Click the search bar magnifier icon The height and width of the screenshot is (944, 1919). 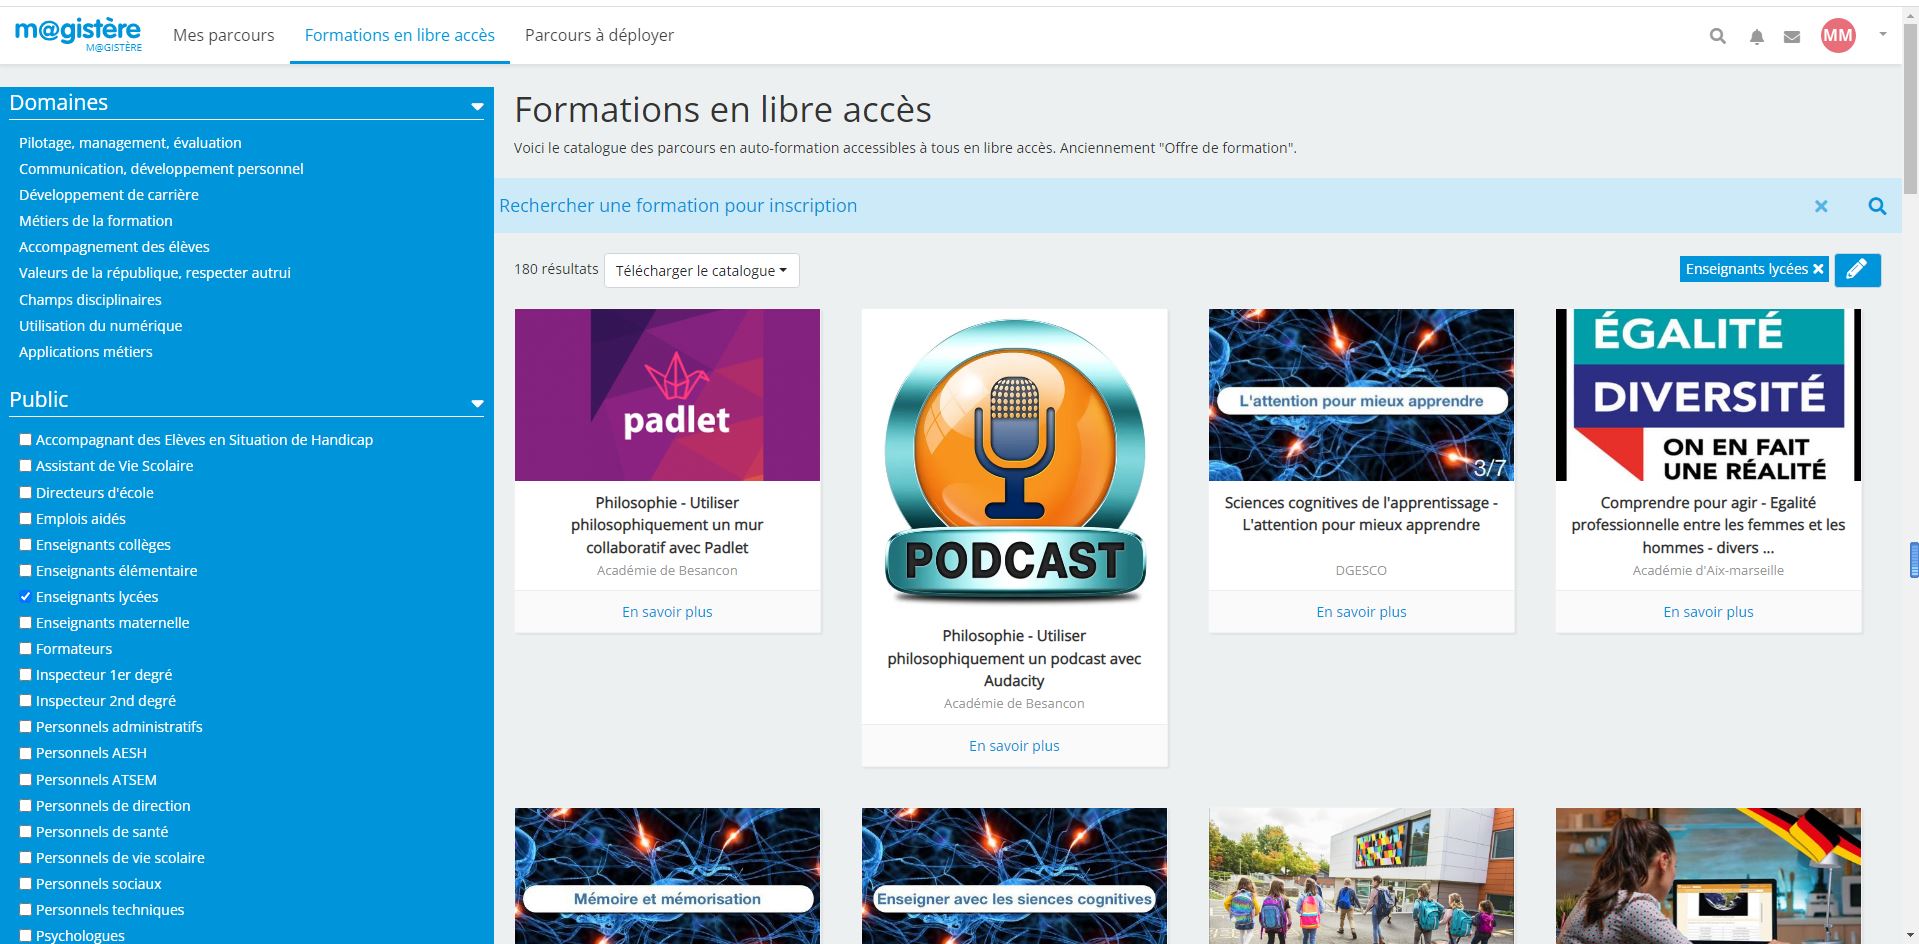click(x=1877, y=206)
